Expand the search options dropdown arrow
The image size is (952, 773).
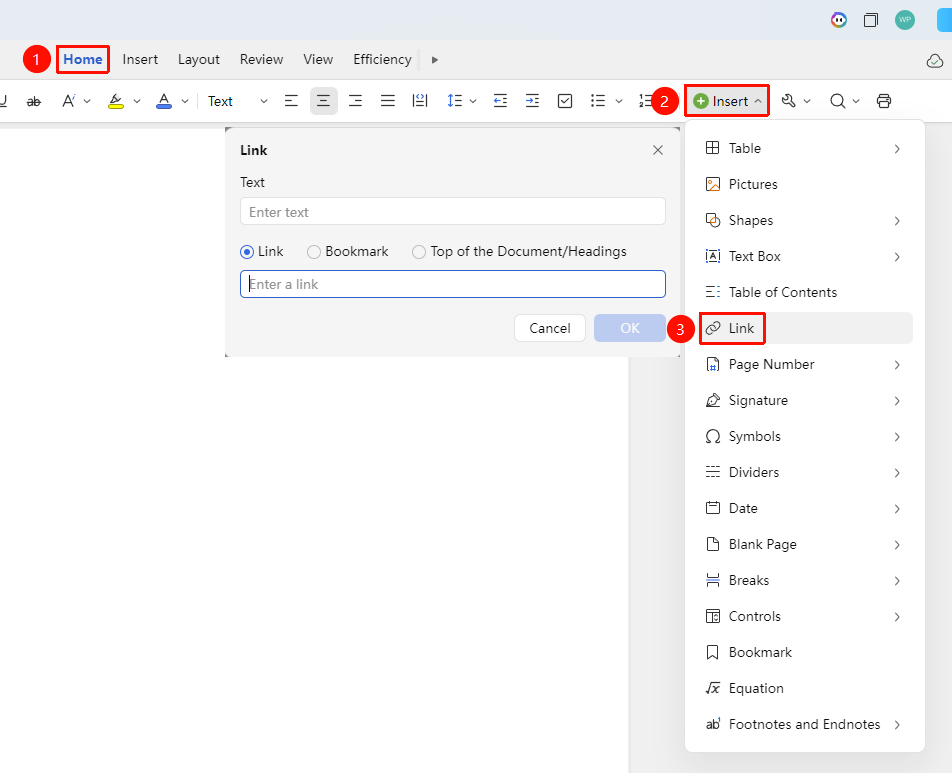tap(855, 101)
